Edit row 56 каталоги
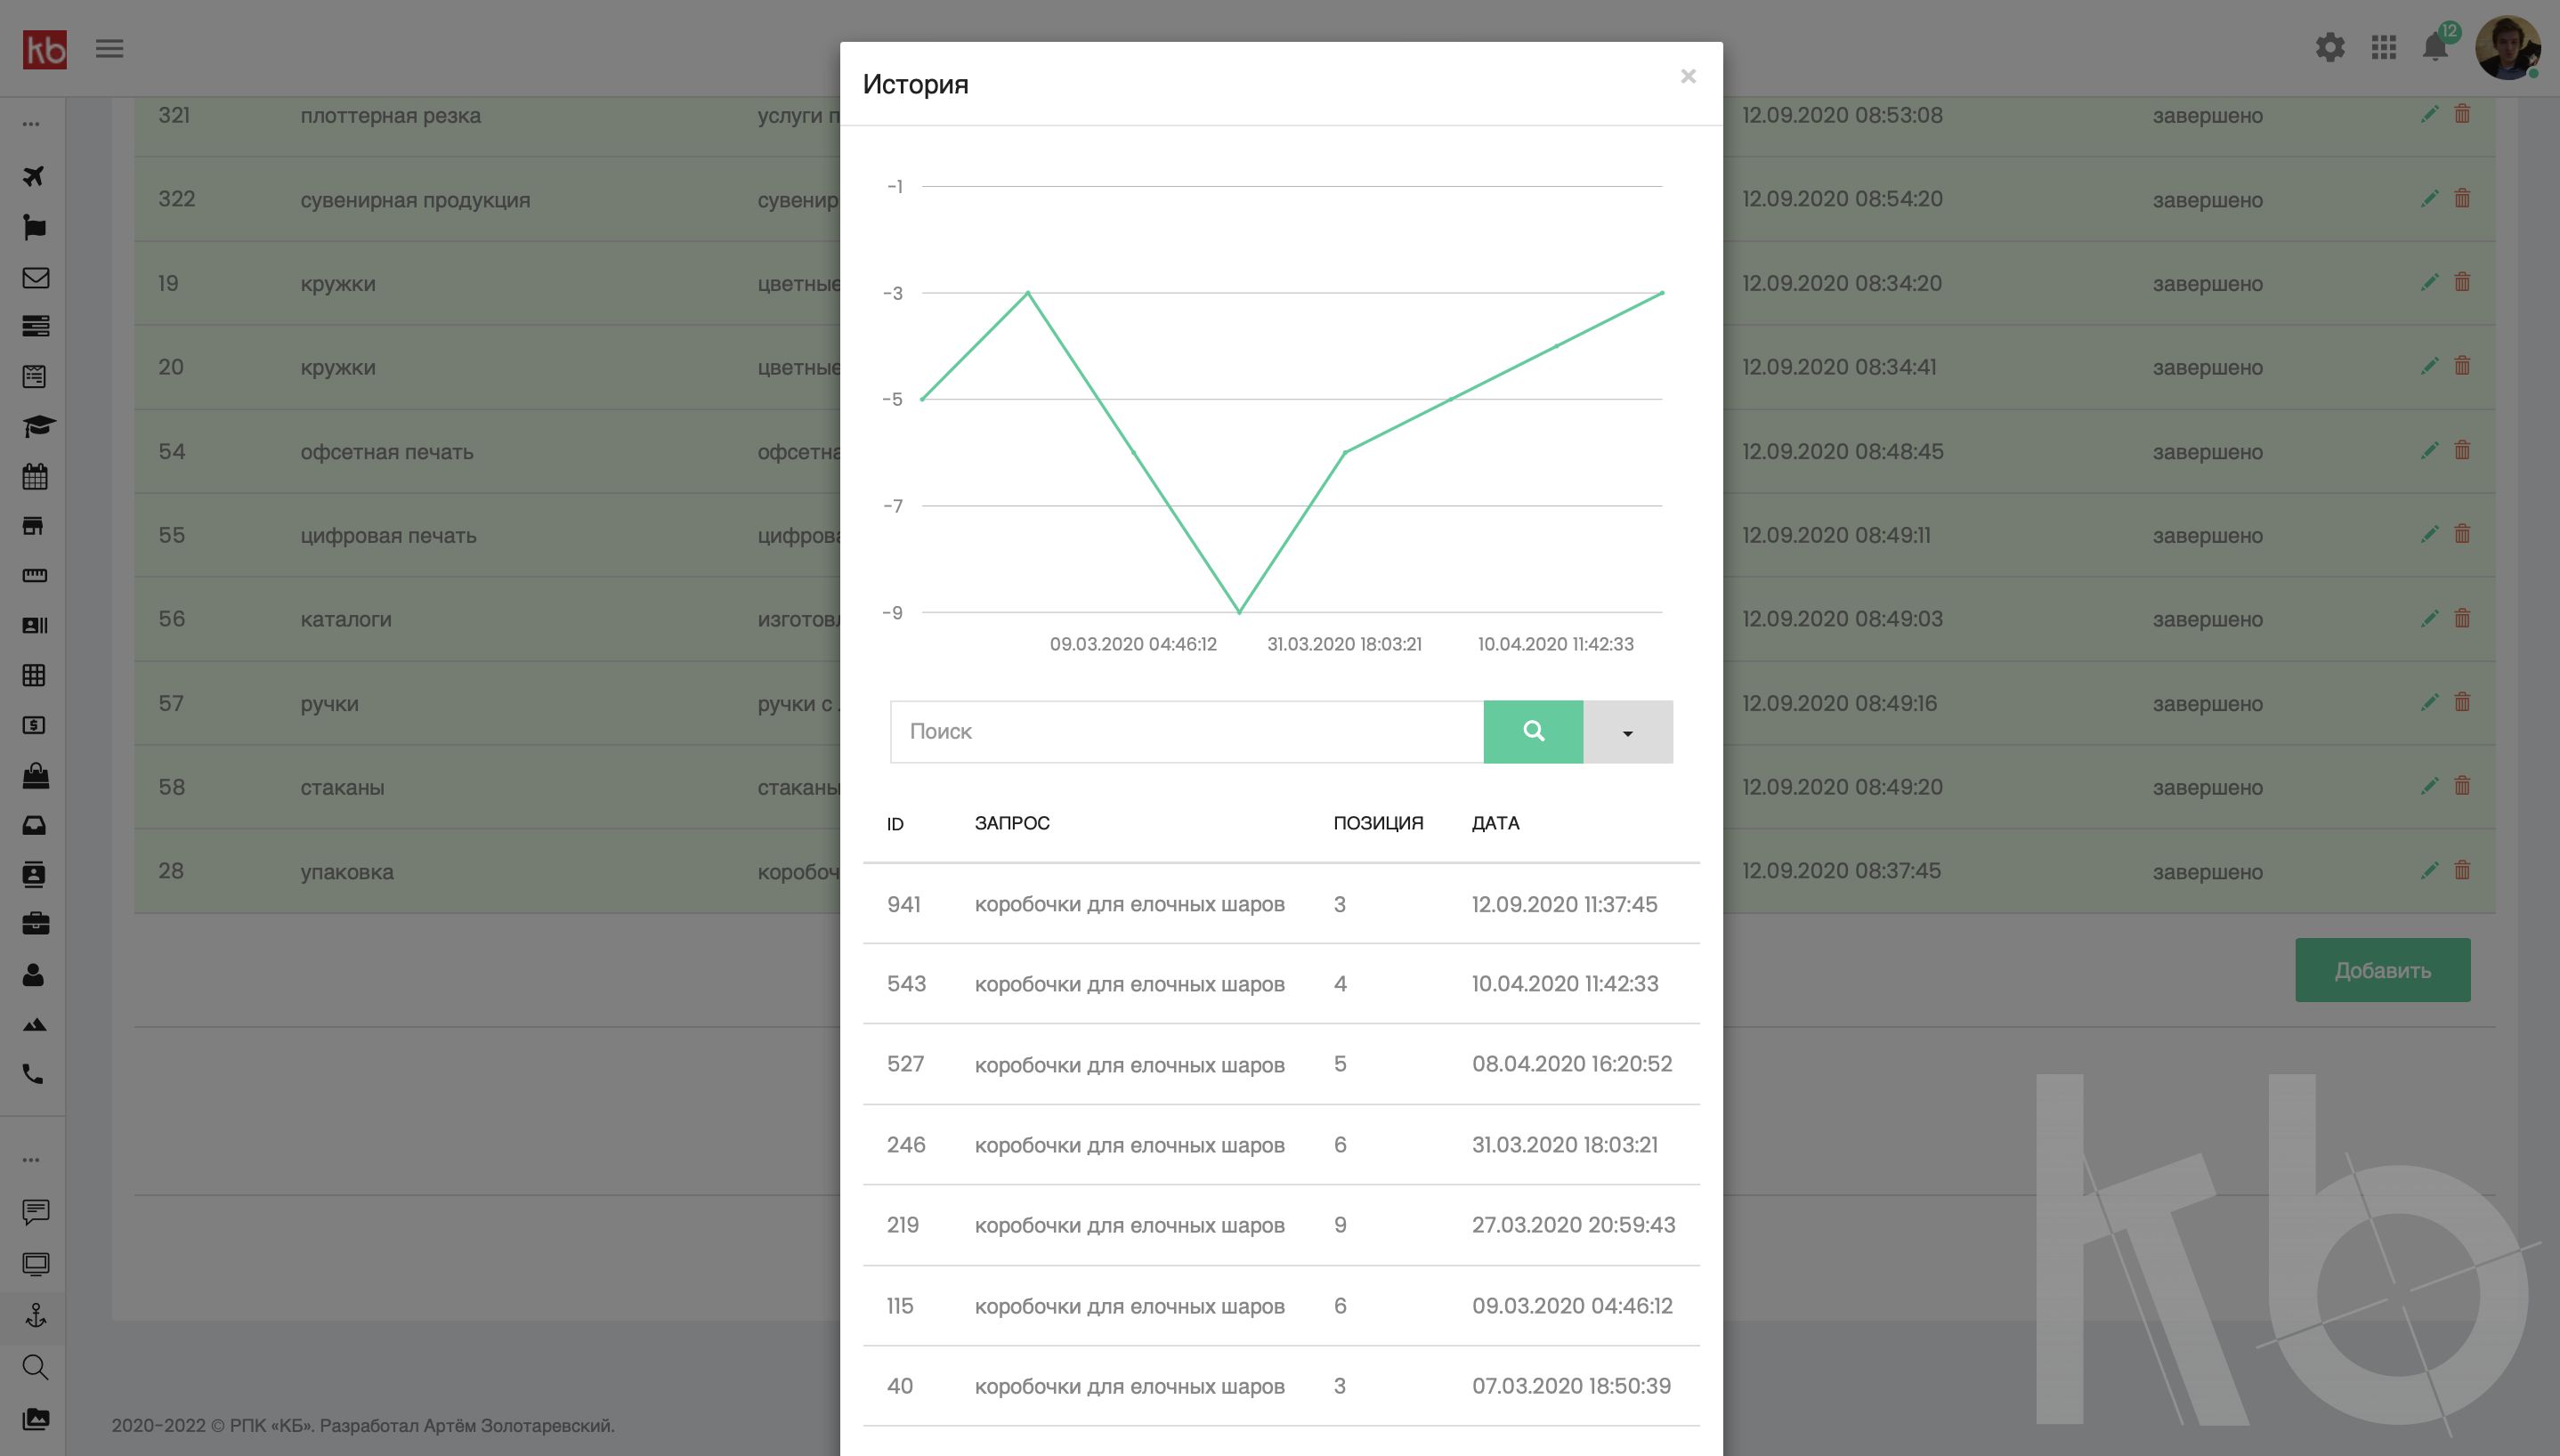Screen dimensions: 2560x1456 click(2429, 618)
